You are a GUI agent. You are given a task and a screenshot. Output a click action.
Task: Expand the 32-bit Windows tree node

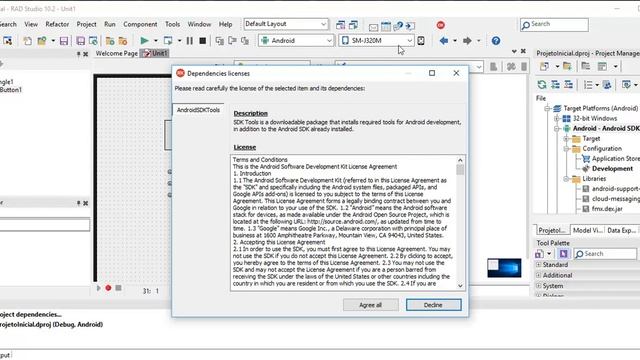tap(556, 118)
